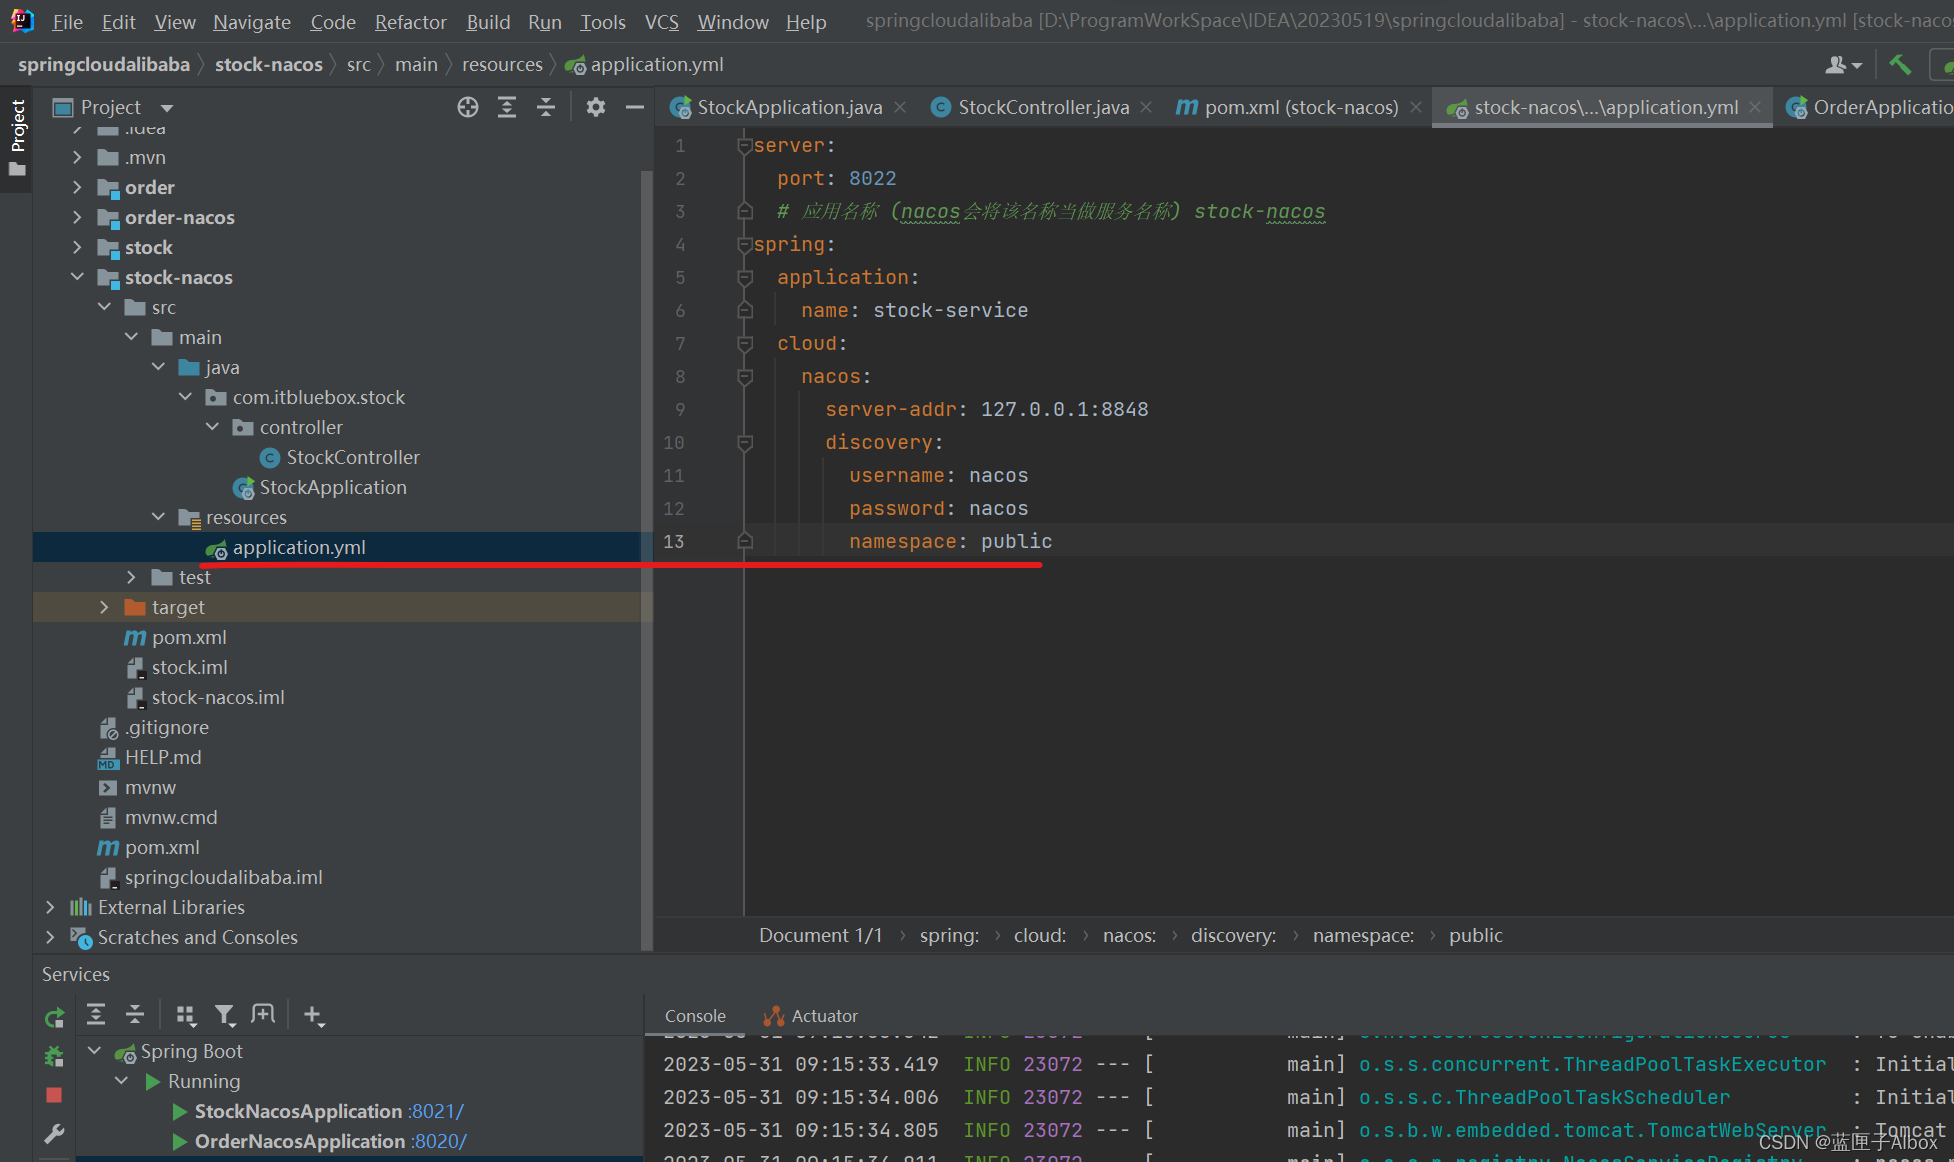Collapse the stock-nacos module

tap(77, 277)
